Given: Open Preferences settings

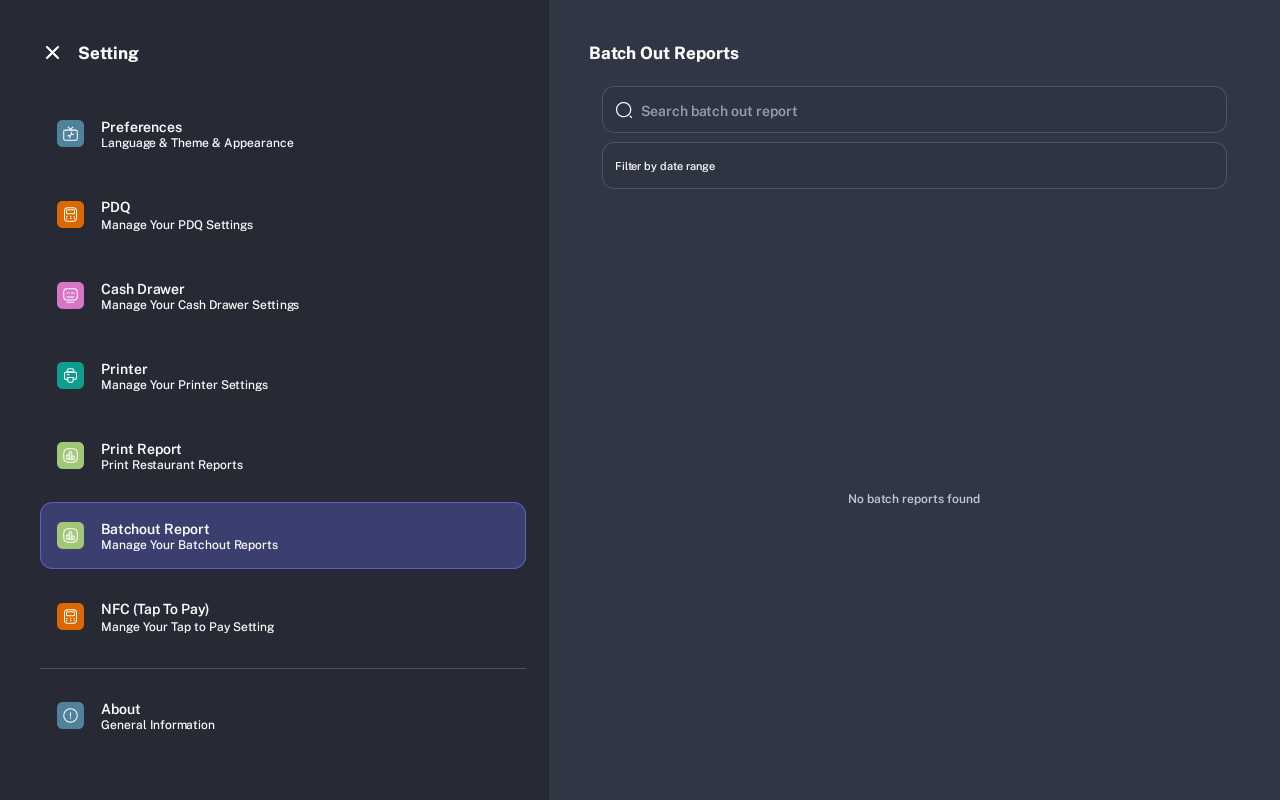Looking at the screenshot, I should [x=283, y=135].
